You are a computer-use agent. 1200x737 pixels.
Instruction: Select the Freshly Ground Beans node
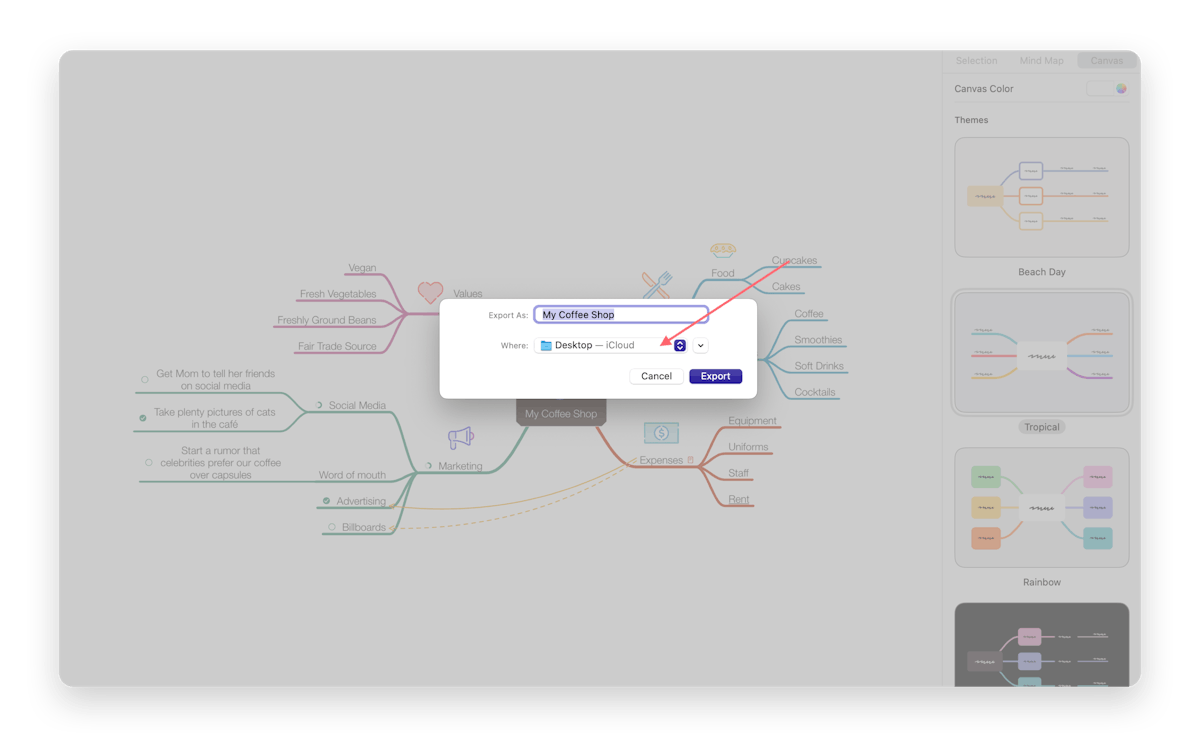(327, 320)
